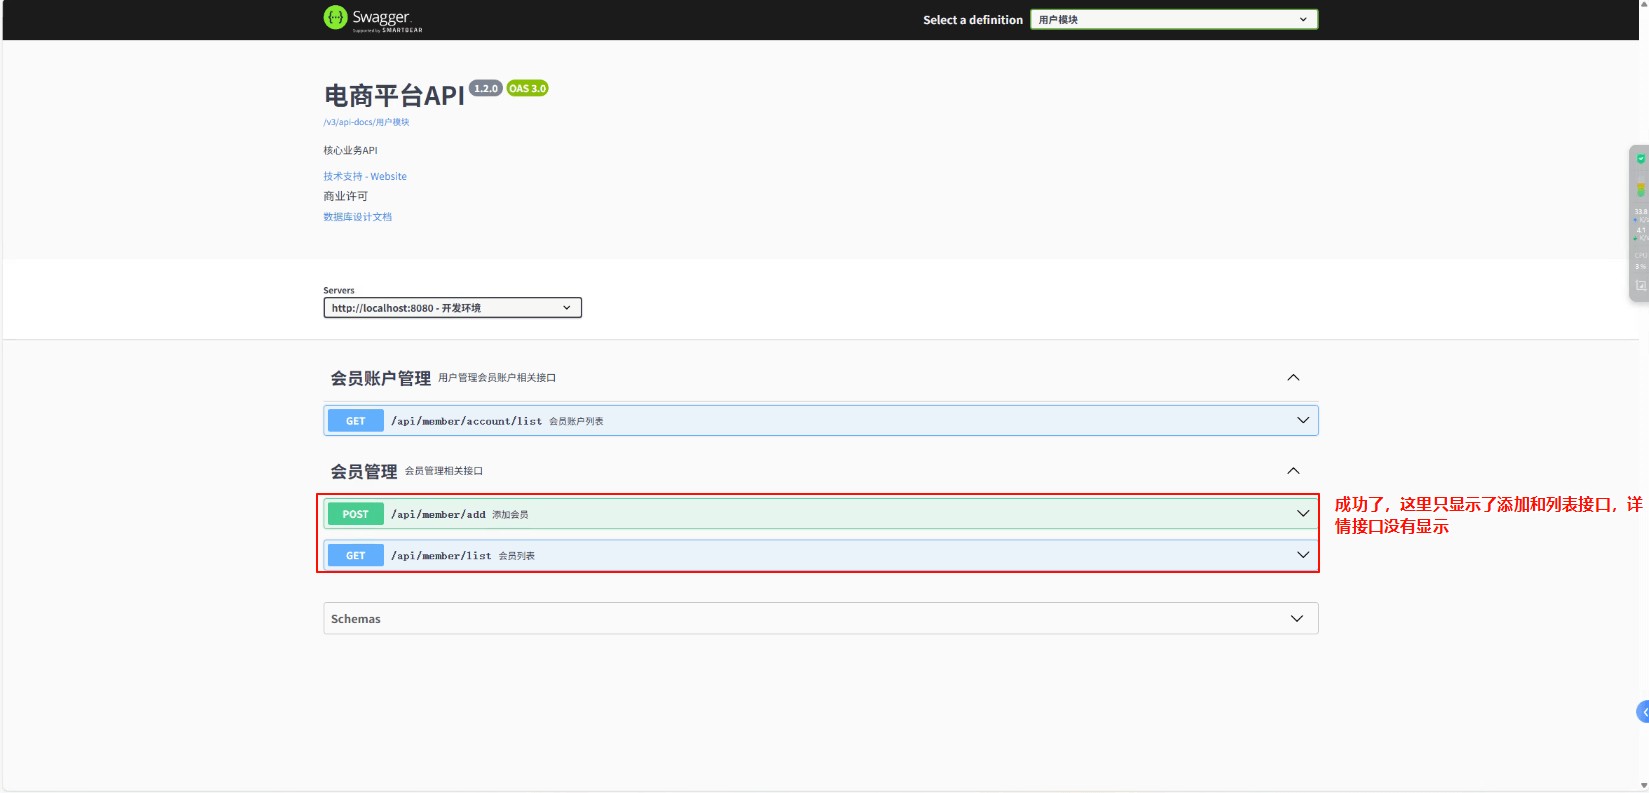Click the 用户管理会员账户相关接口 description
Image resolution: width=1649 pixels, height=793 pixels.
click(x=497, y=378)
